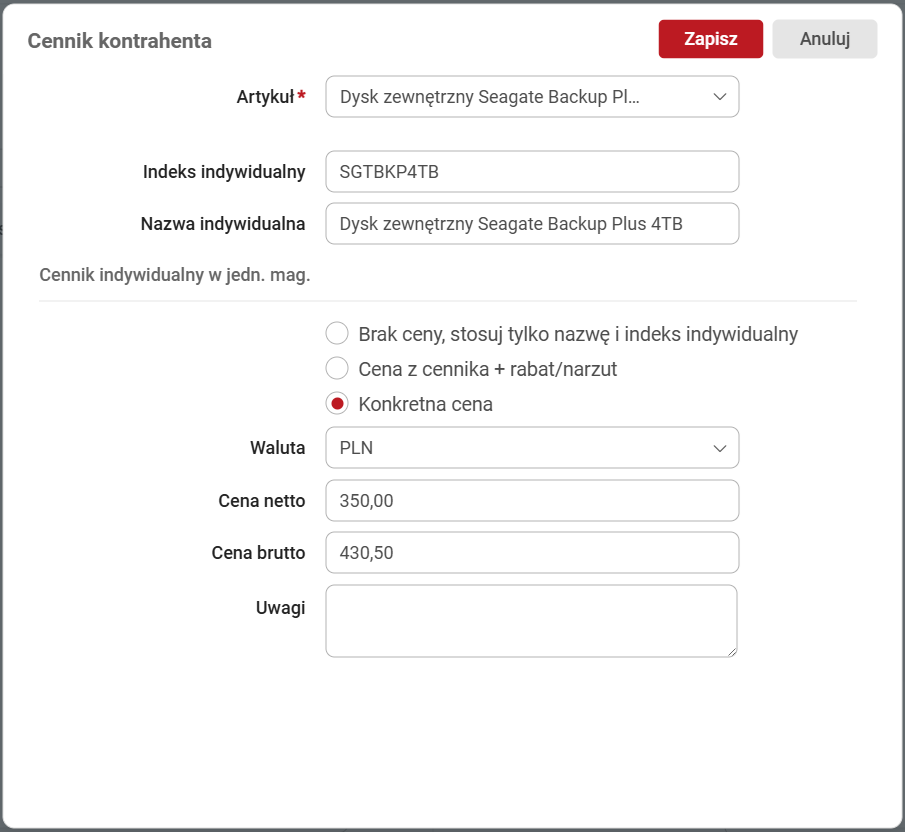Click the chevron arrow in the Artykuł field

click(719, 97)
